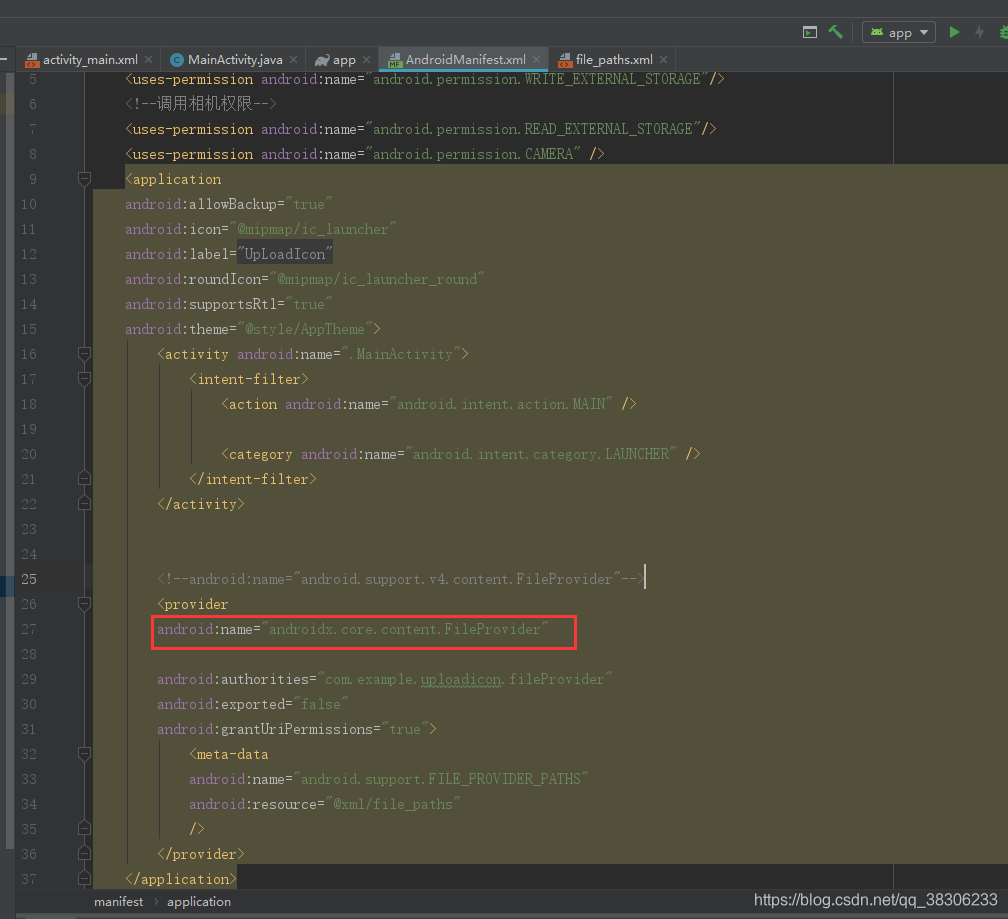Click the manifest breadcrumb
This screenshot has width=1008, height=919.
click(119, 902)
